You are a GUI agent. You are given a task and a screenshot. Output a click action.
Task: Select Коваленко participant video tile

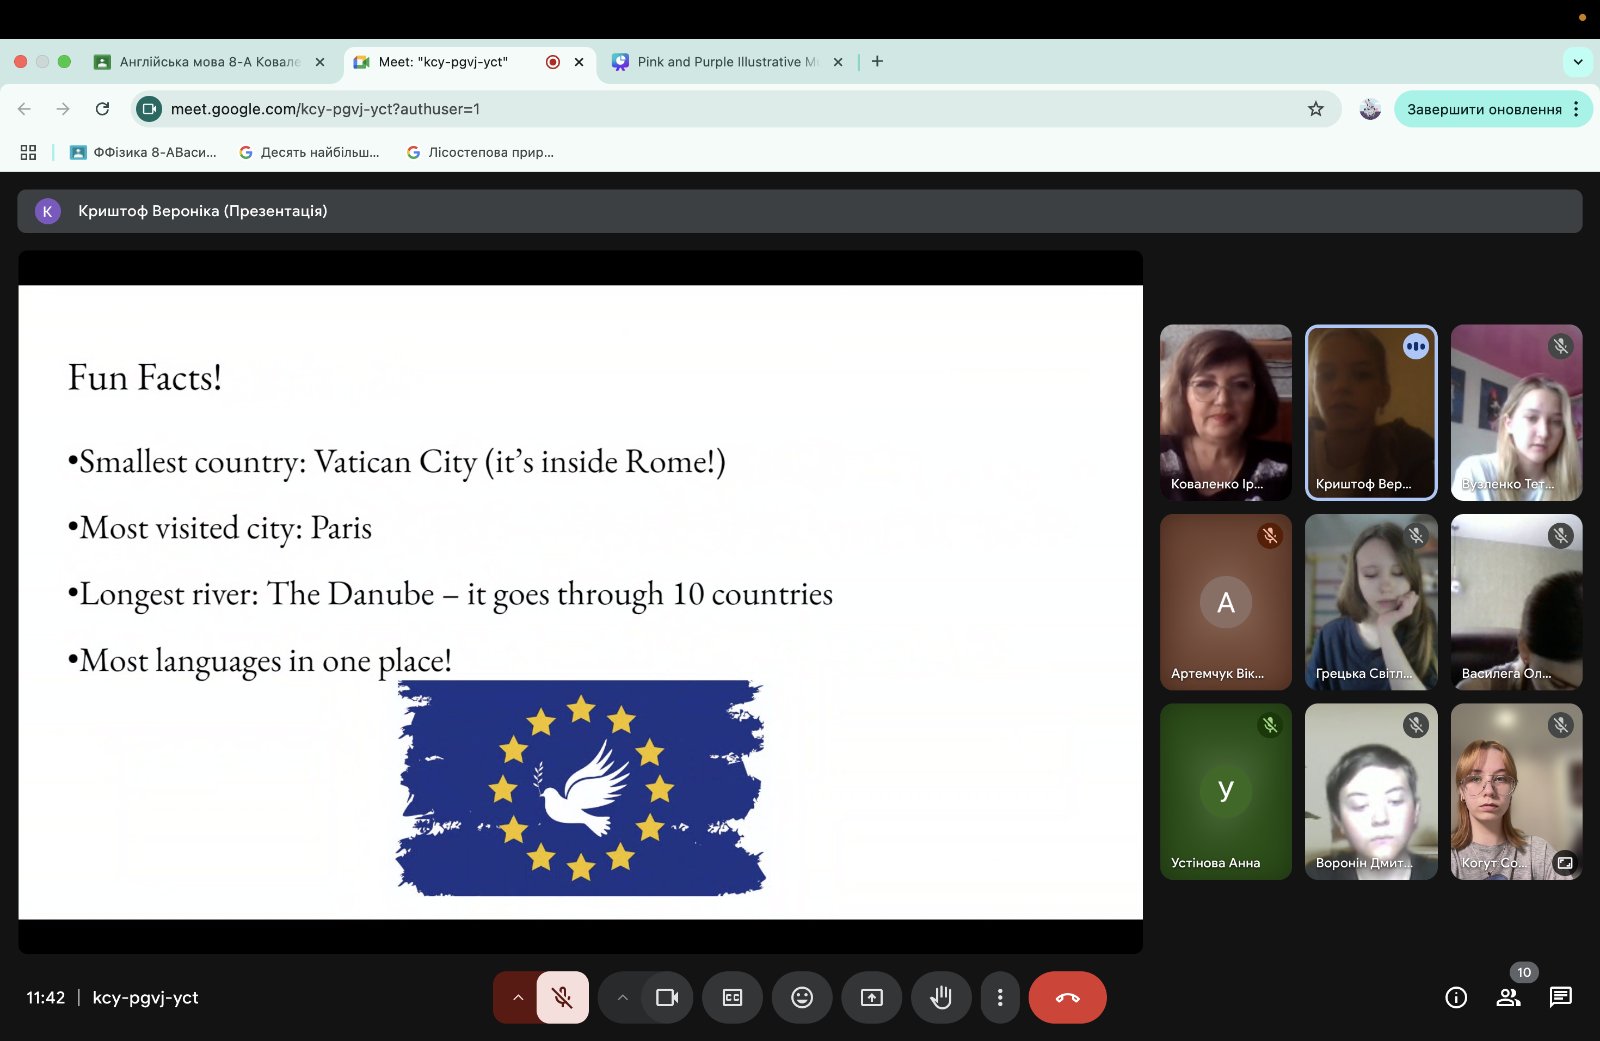(1226, 412)
